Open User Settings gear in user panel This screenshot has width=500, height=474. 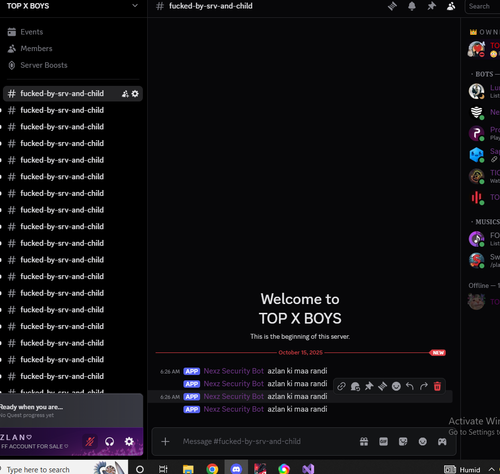[129, 442]
